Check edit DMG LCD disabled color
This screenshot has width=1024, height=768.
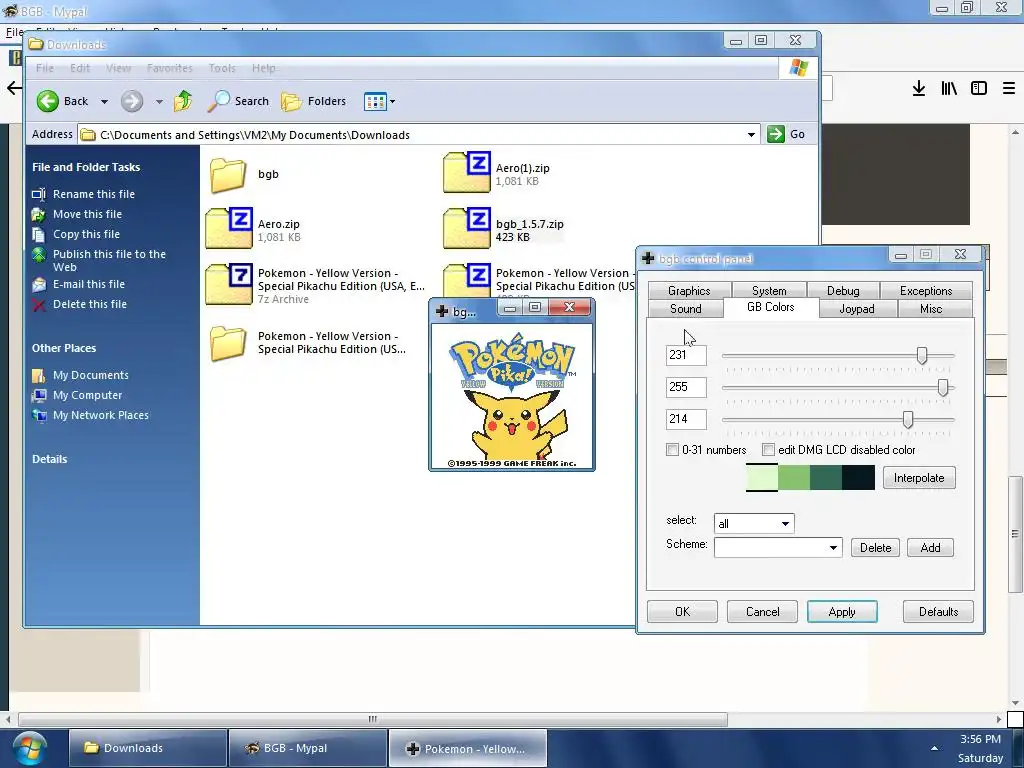click(769, 449)
